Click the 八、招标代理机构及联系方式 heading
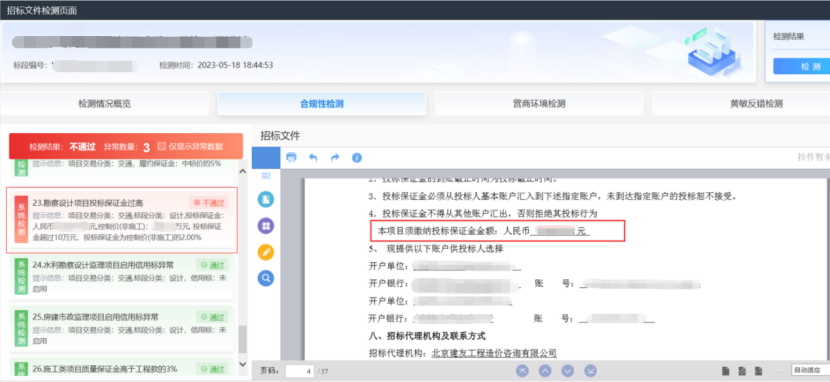 pos(427,336)
